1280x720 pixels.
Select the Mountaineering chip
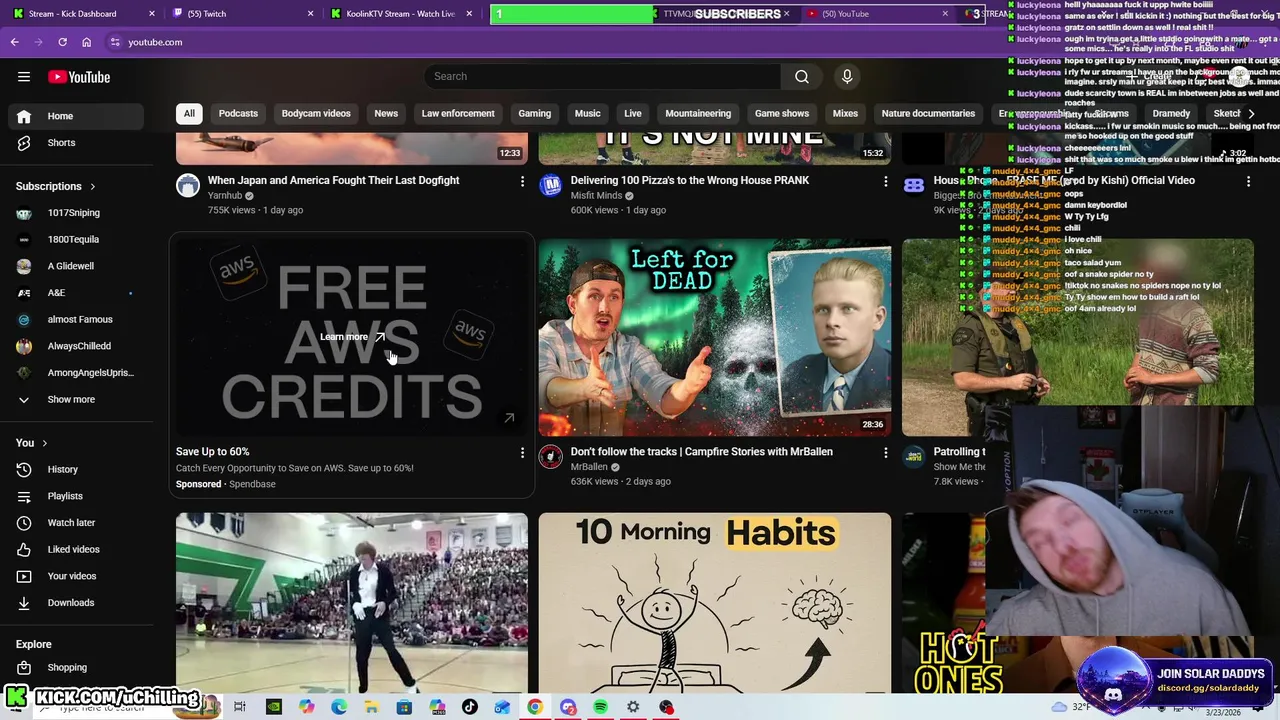[698, 113]
